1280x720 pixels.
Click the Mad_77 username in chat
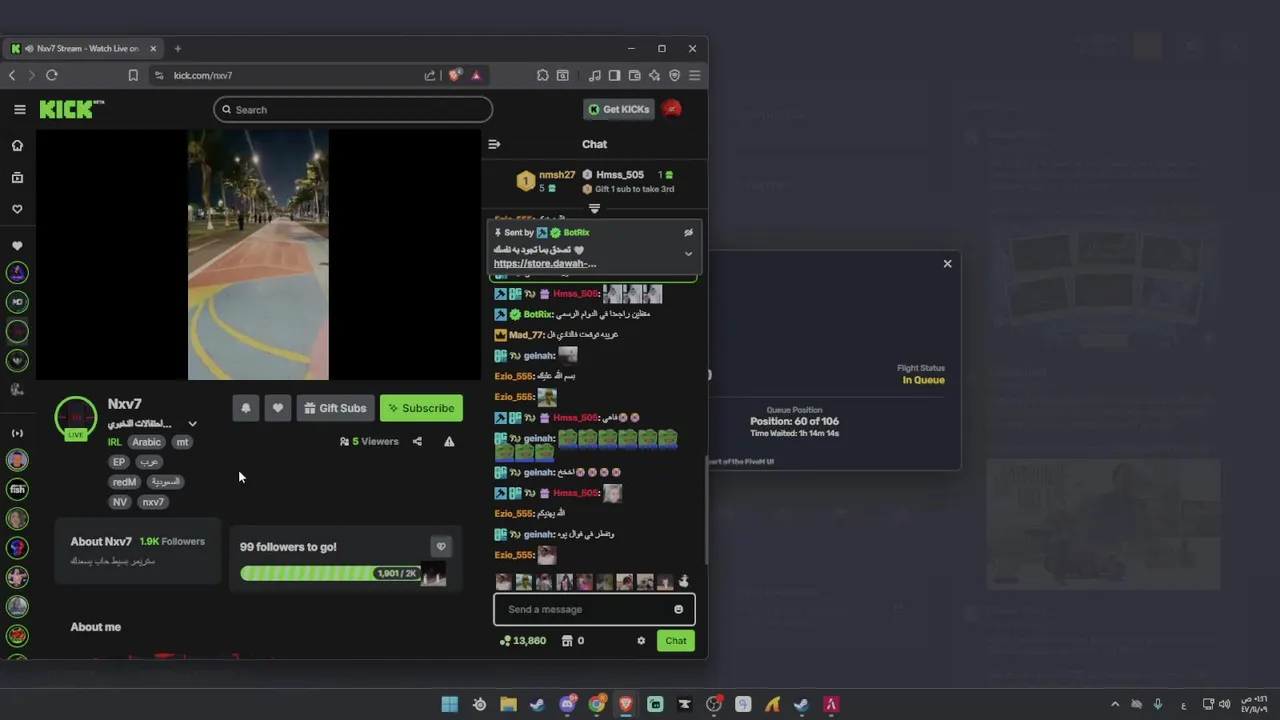pyautogui.click(x=527, y=335)
